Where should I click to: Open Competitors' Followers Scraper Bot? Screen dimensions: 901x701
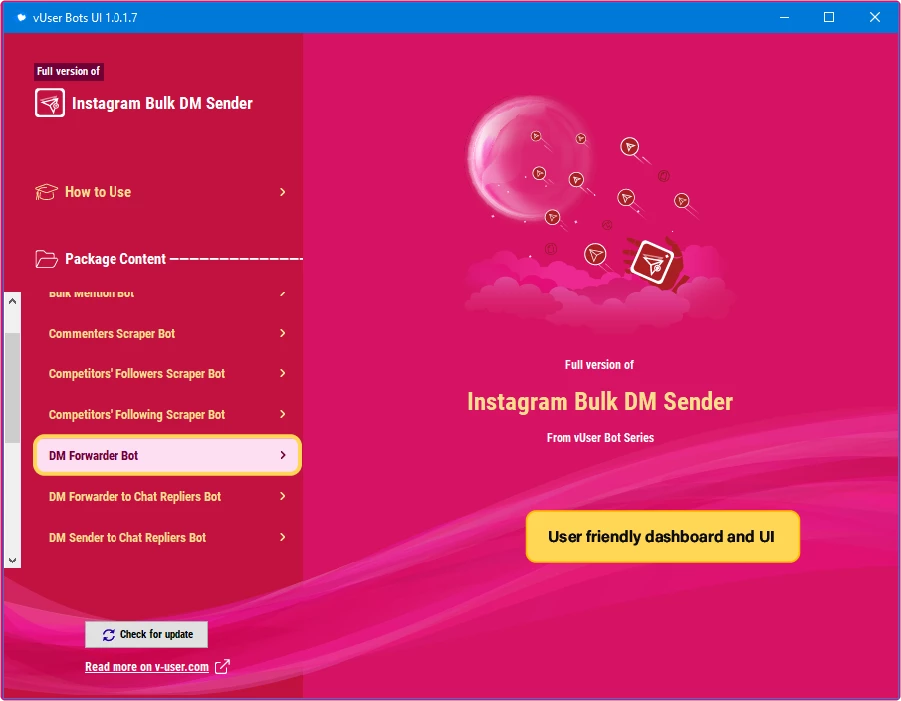[x=167, y=373]
